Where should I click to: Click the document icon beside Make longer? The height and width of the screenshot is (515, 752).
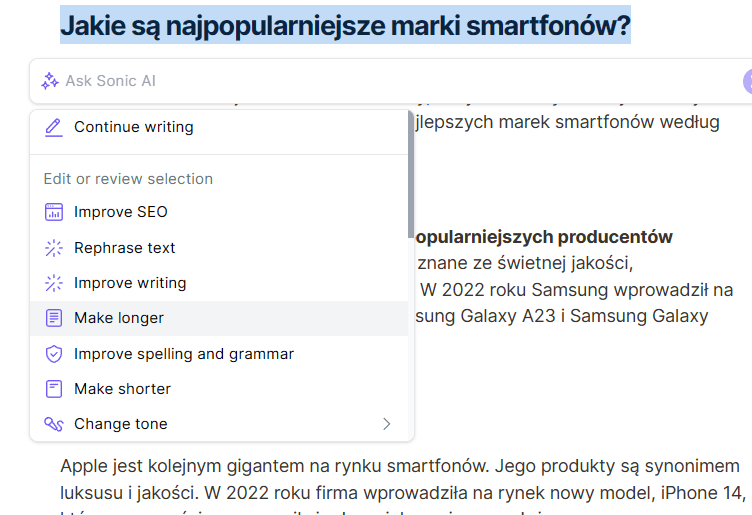(54, 318)
